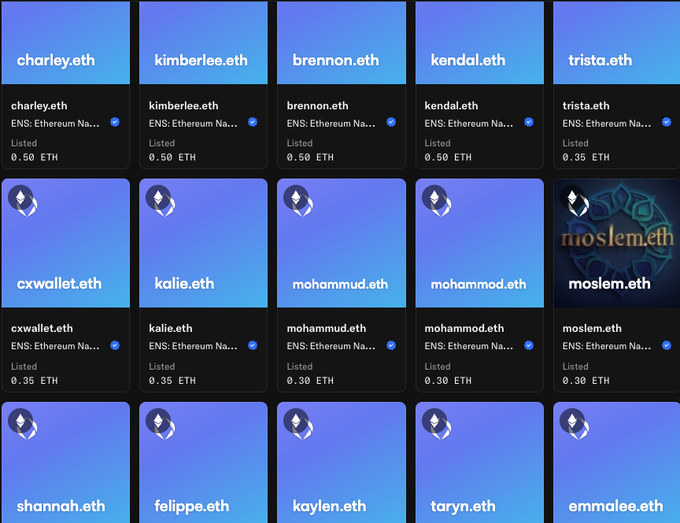
Task: Open the taryn.eth NFT thumbnail
Action: (480, 462)
